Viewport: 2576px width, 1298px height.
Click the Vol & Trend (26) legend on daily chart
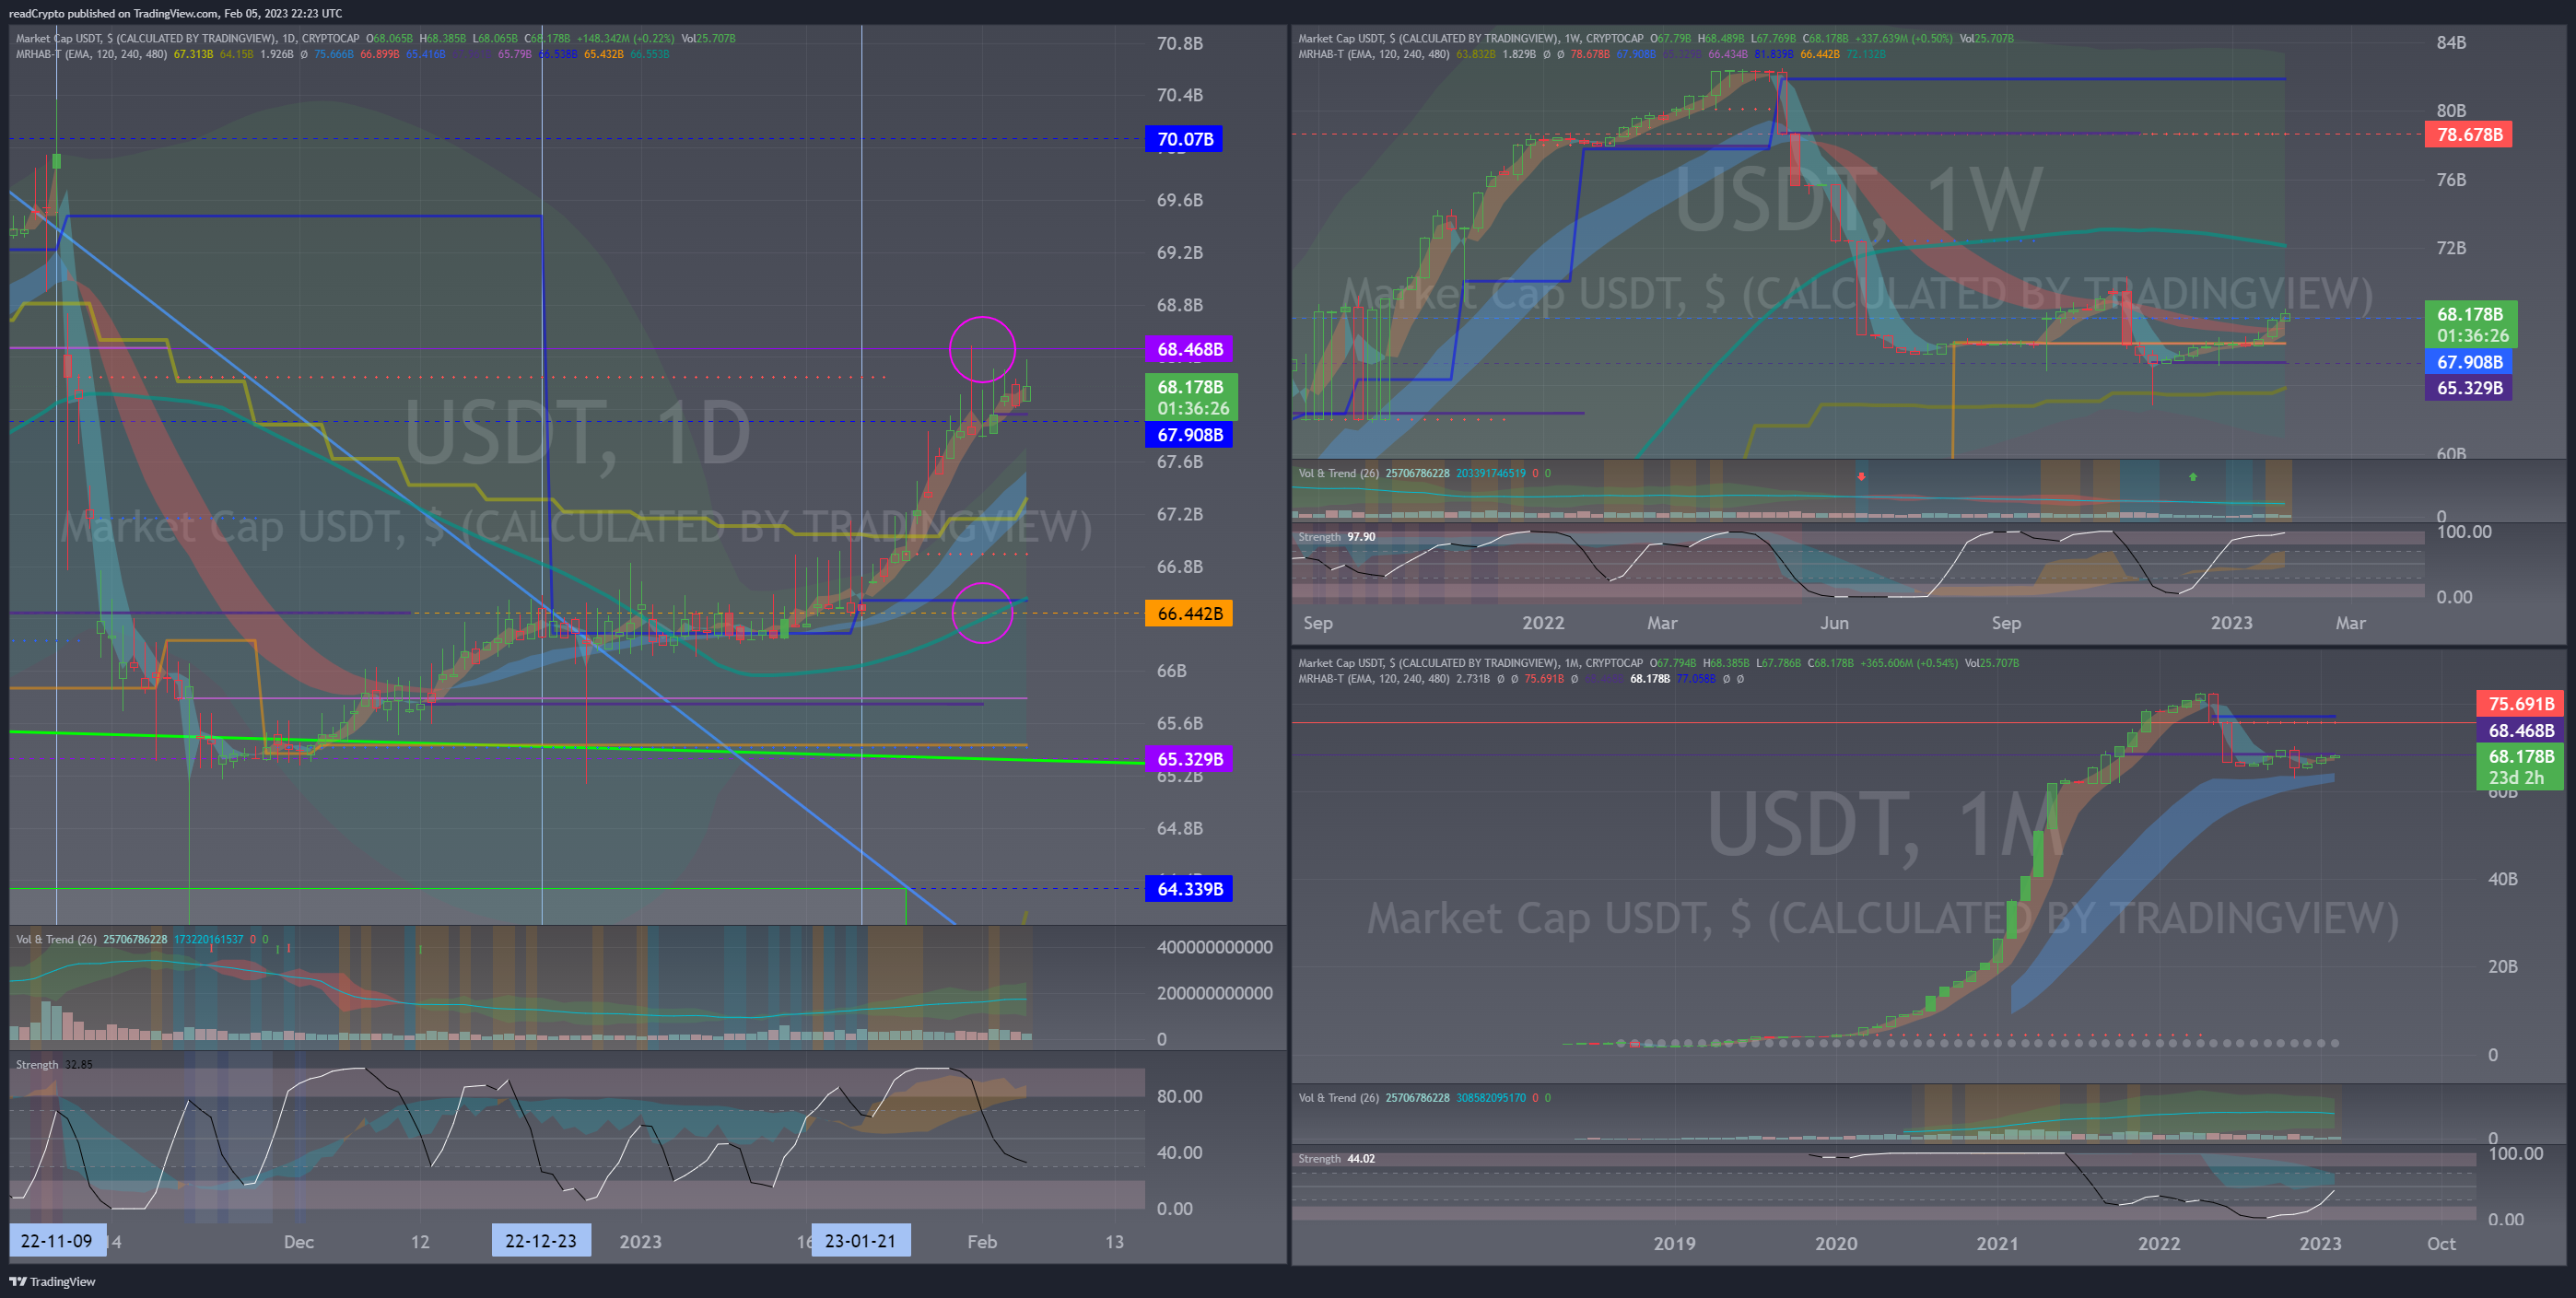pos(56,939)
